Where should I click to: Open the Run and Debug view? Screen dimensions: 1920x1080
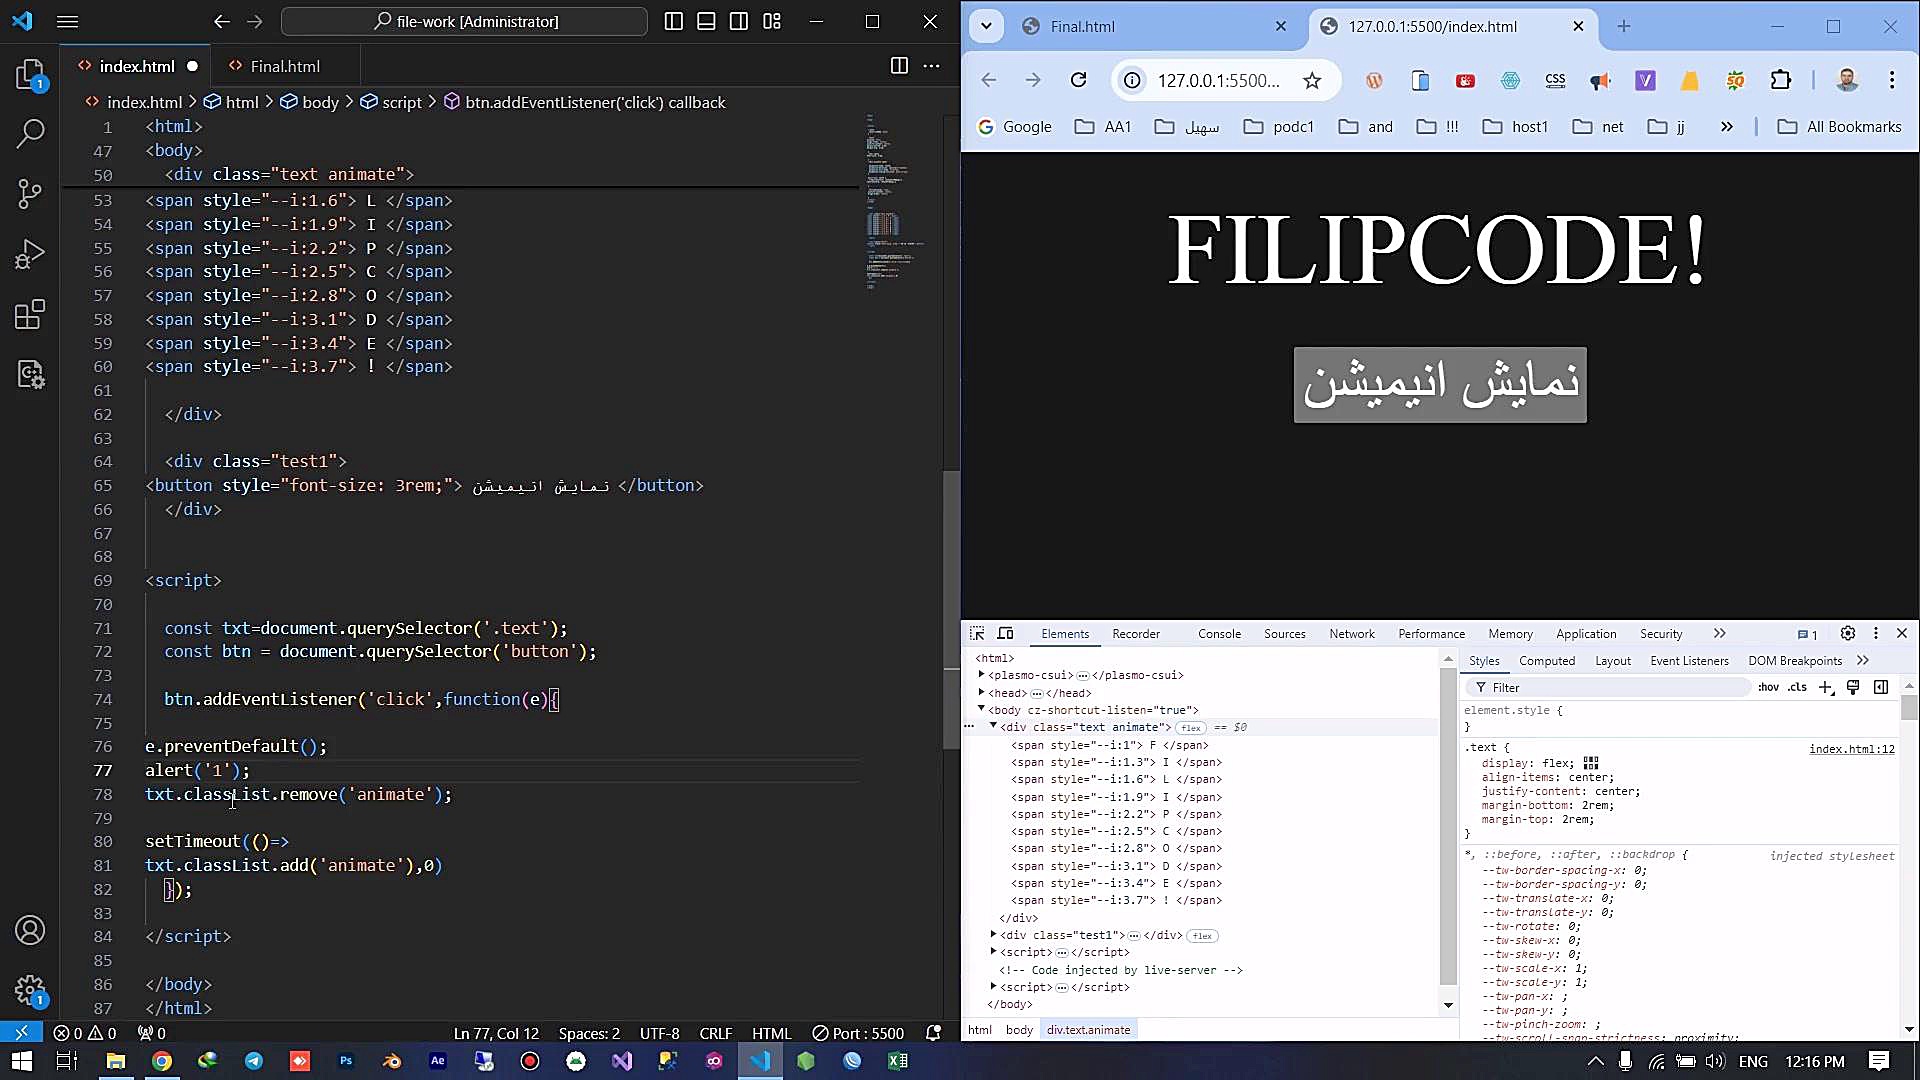[31, 254]
